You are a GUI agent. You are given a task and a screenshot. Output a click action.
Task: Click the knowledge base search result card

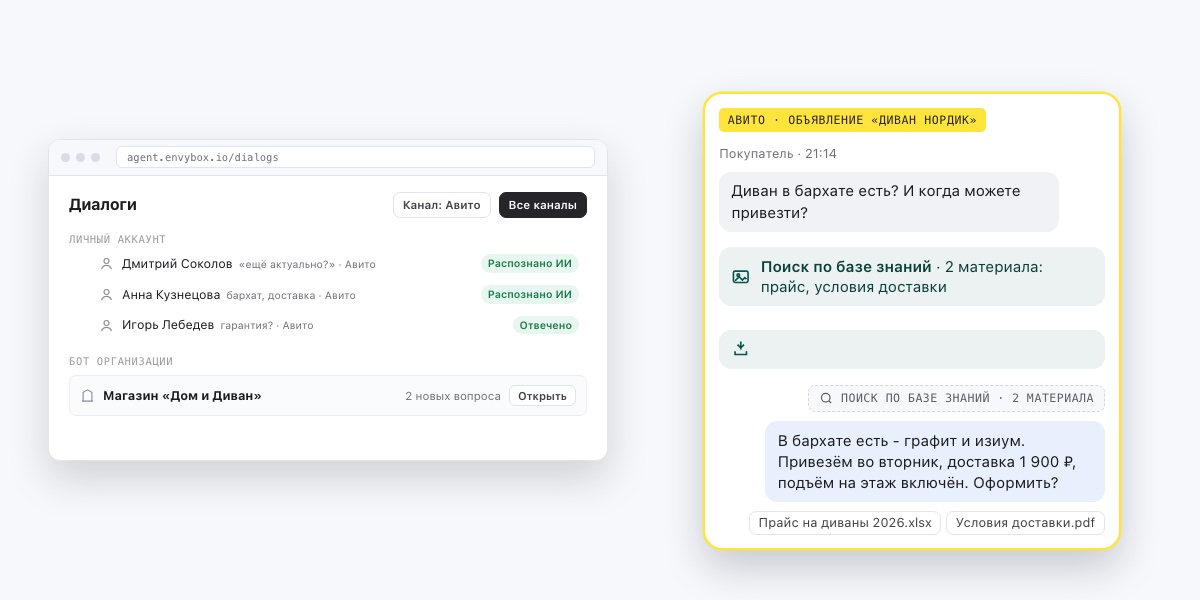(912, 277)
